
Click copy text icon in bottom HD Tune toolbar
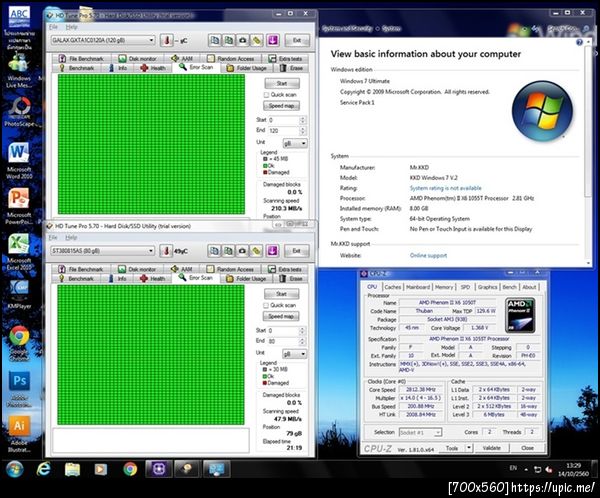point(214,251)
